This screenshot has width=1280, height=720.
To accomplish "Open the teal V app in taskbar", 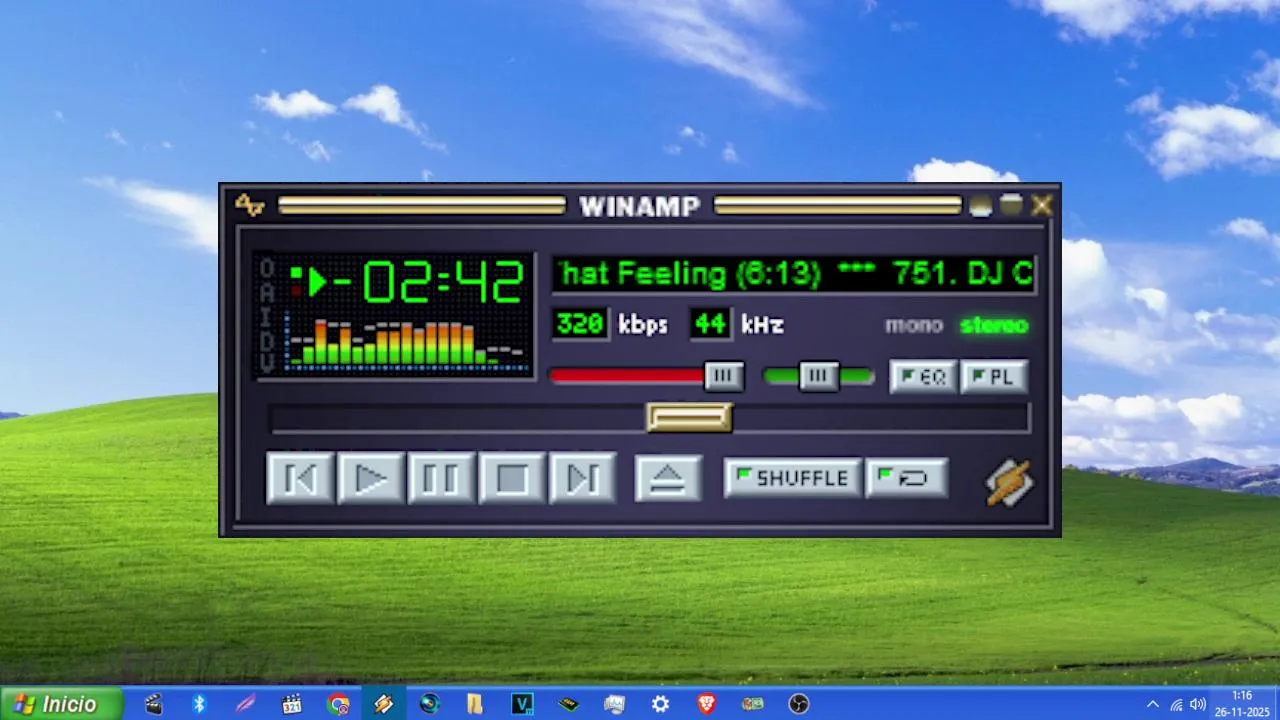I will (522, 704).
